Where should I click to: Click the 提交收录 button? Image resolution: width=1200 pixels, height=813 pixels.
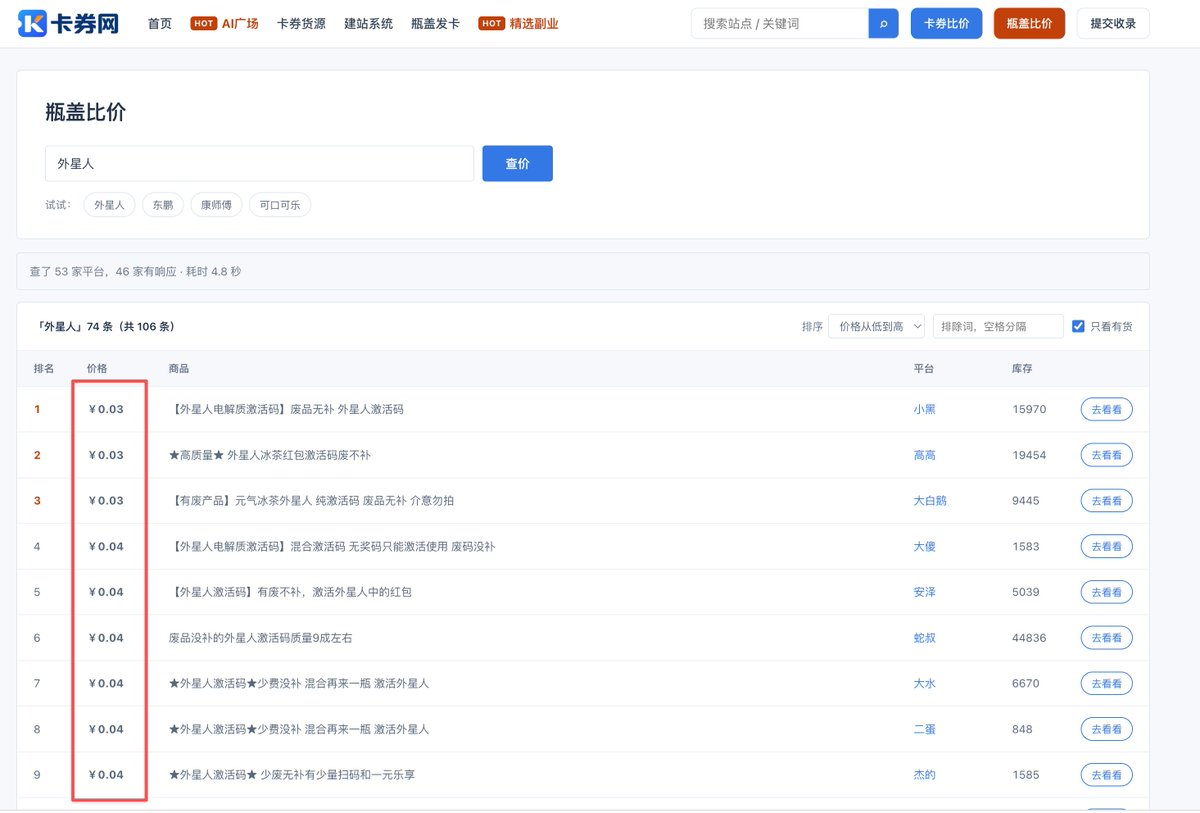tap(1113, 23)
